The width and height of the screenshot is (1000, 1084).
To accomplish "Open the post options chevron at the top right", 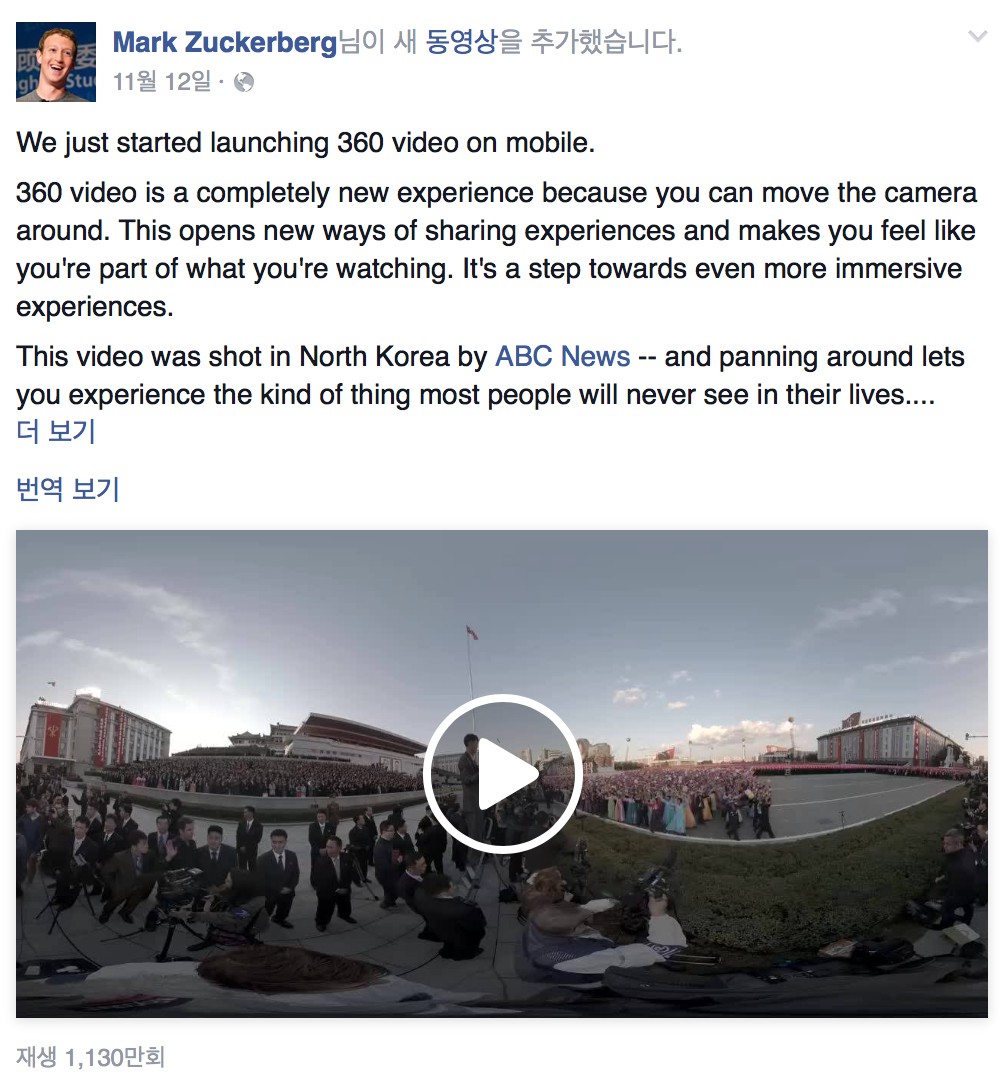I will (x=977, y=37).
